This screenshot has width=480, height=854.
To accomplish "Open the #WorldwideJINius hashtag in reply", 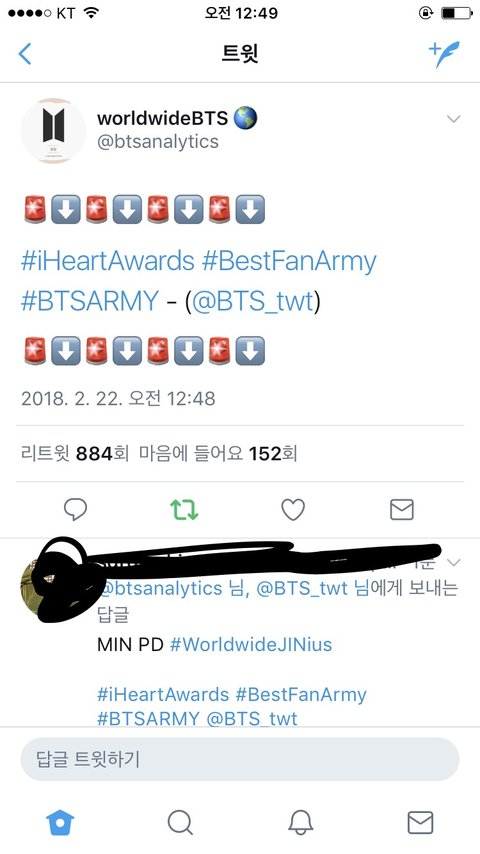I will point(251,644).
